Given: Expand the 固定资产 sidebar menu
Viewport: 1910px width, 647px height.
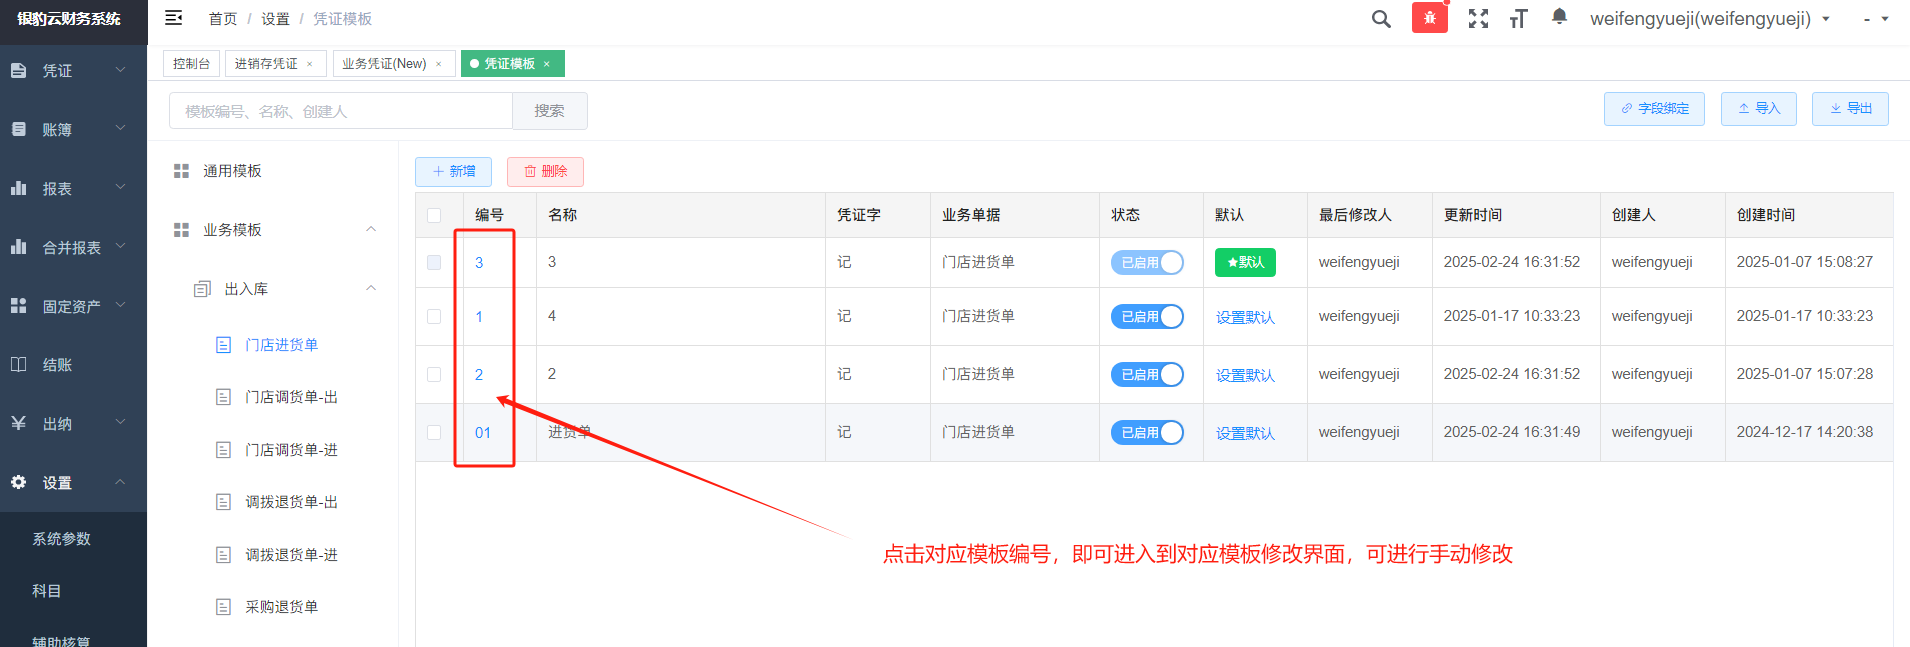Looking at the screenshot, I should click(121, 305).
